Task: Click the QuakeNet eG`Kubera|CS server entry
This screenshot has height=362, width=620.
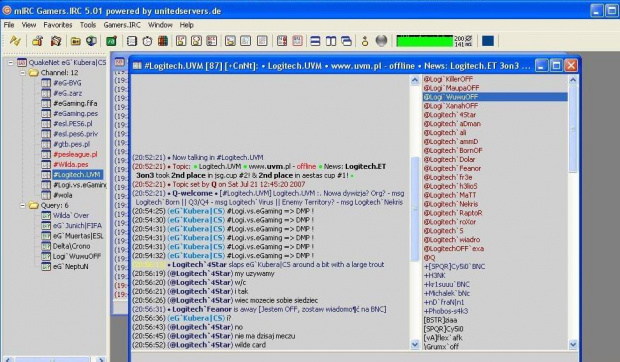Action: 67,62
